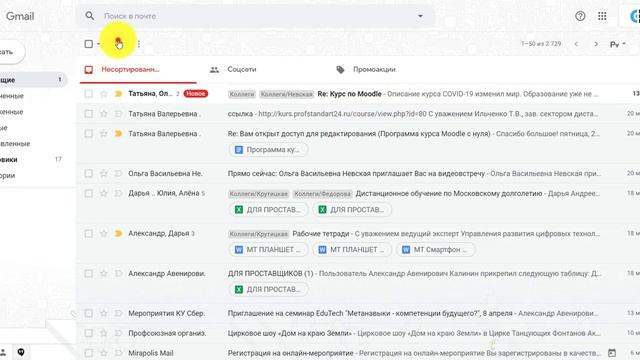Click the calendar event icon on Mirapolis email
Viewport: 640px width, 360px height.
(611, 353)
